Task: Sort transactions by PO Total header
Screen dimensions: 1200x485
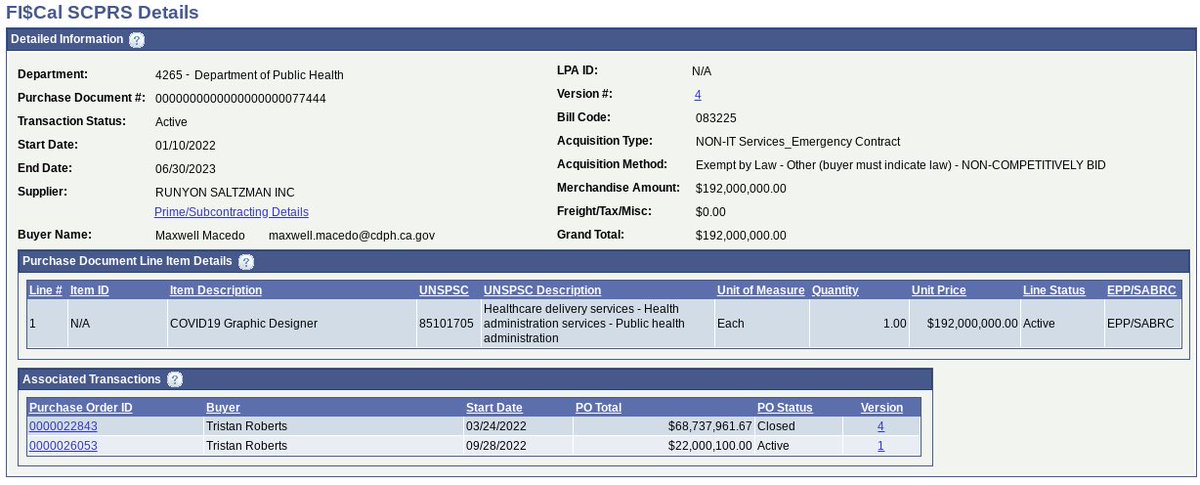Action: click(599, 408)
